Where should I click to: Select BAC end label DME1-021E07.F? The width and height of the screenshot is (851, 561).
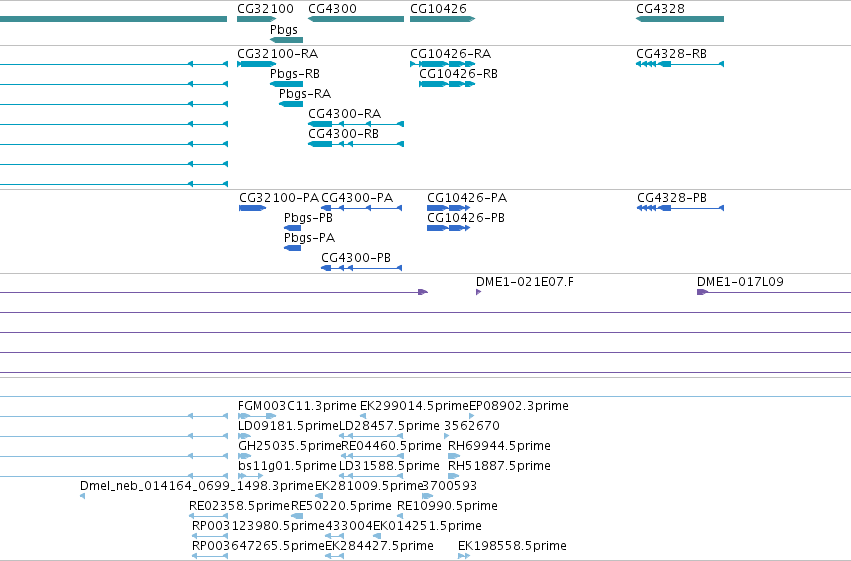[524, 282]
